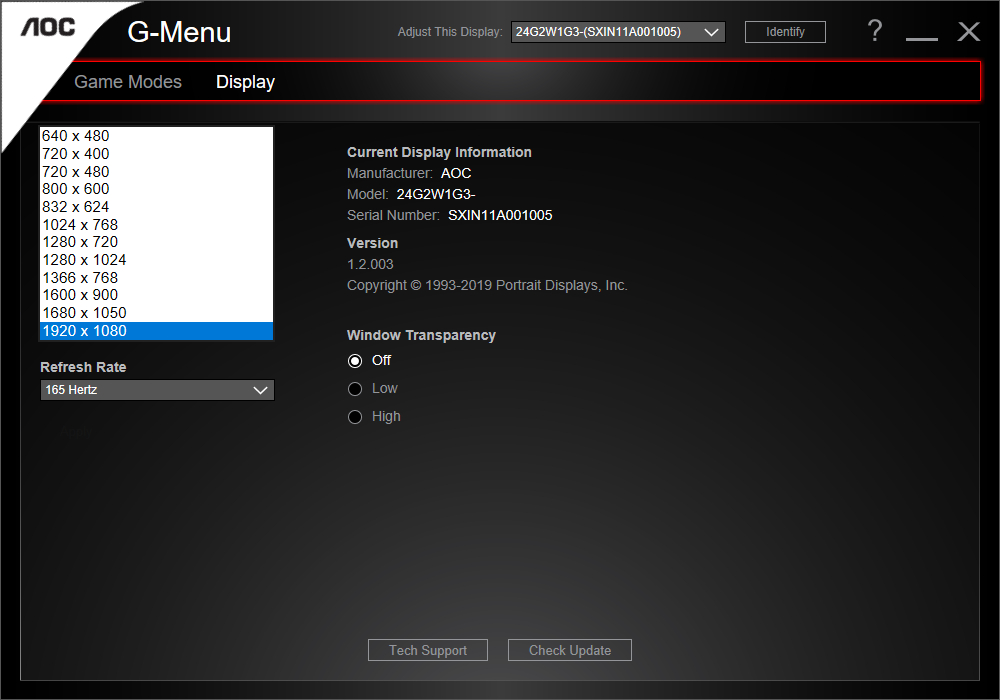Minimize the G-Menu window
The height and width of the screenshot is (700, 1000).
(922, 37)
